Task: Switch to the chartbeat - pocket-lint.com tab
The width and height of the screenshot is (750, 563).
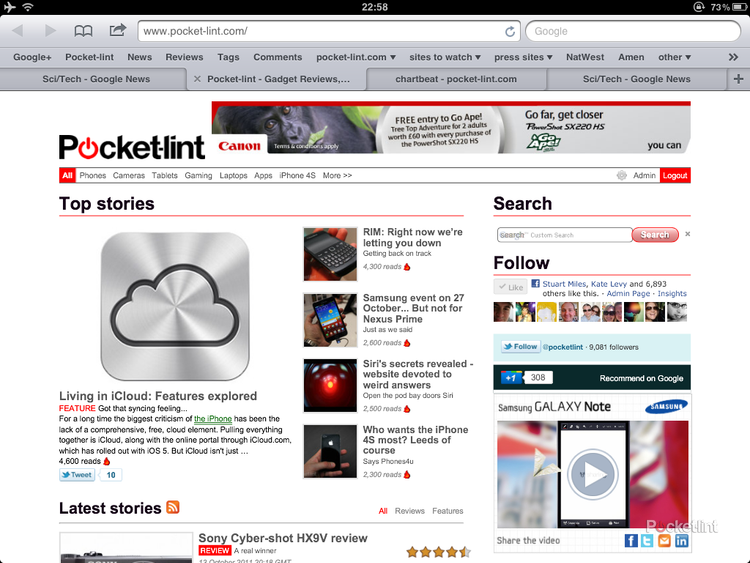Action: click(x=456, y=79)
